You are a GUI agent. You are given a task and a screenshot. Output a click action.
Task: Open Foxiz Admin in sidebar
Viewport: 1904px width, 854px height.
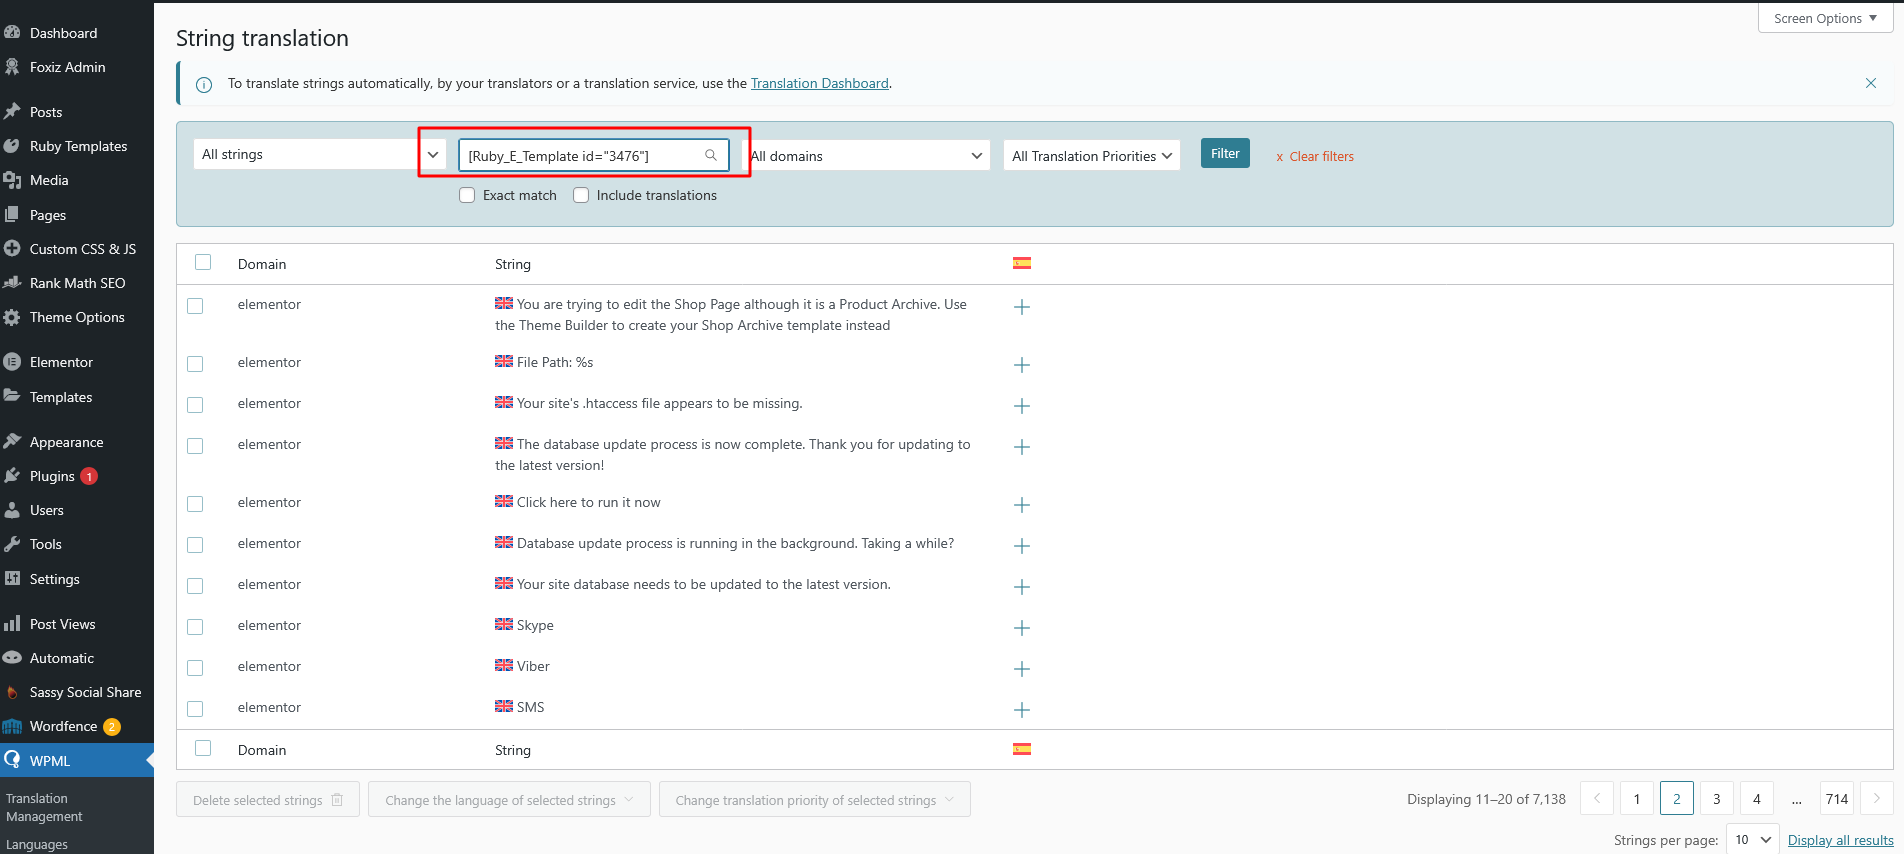click(67, 67)
